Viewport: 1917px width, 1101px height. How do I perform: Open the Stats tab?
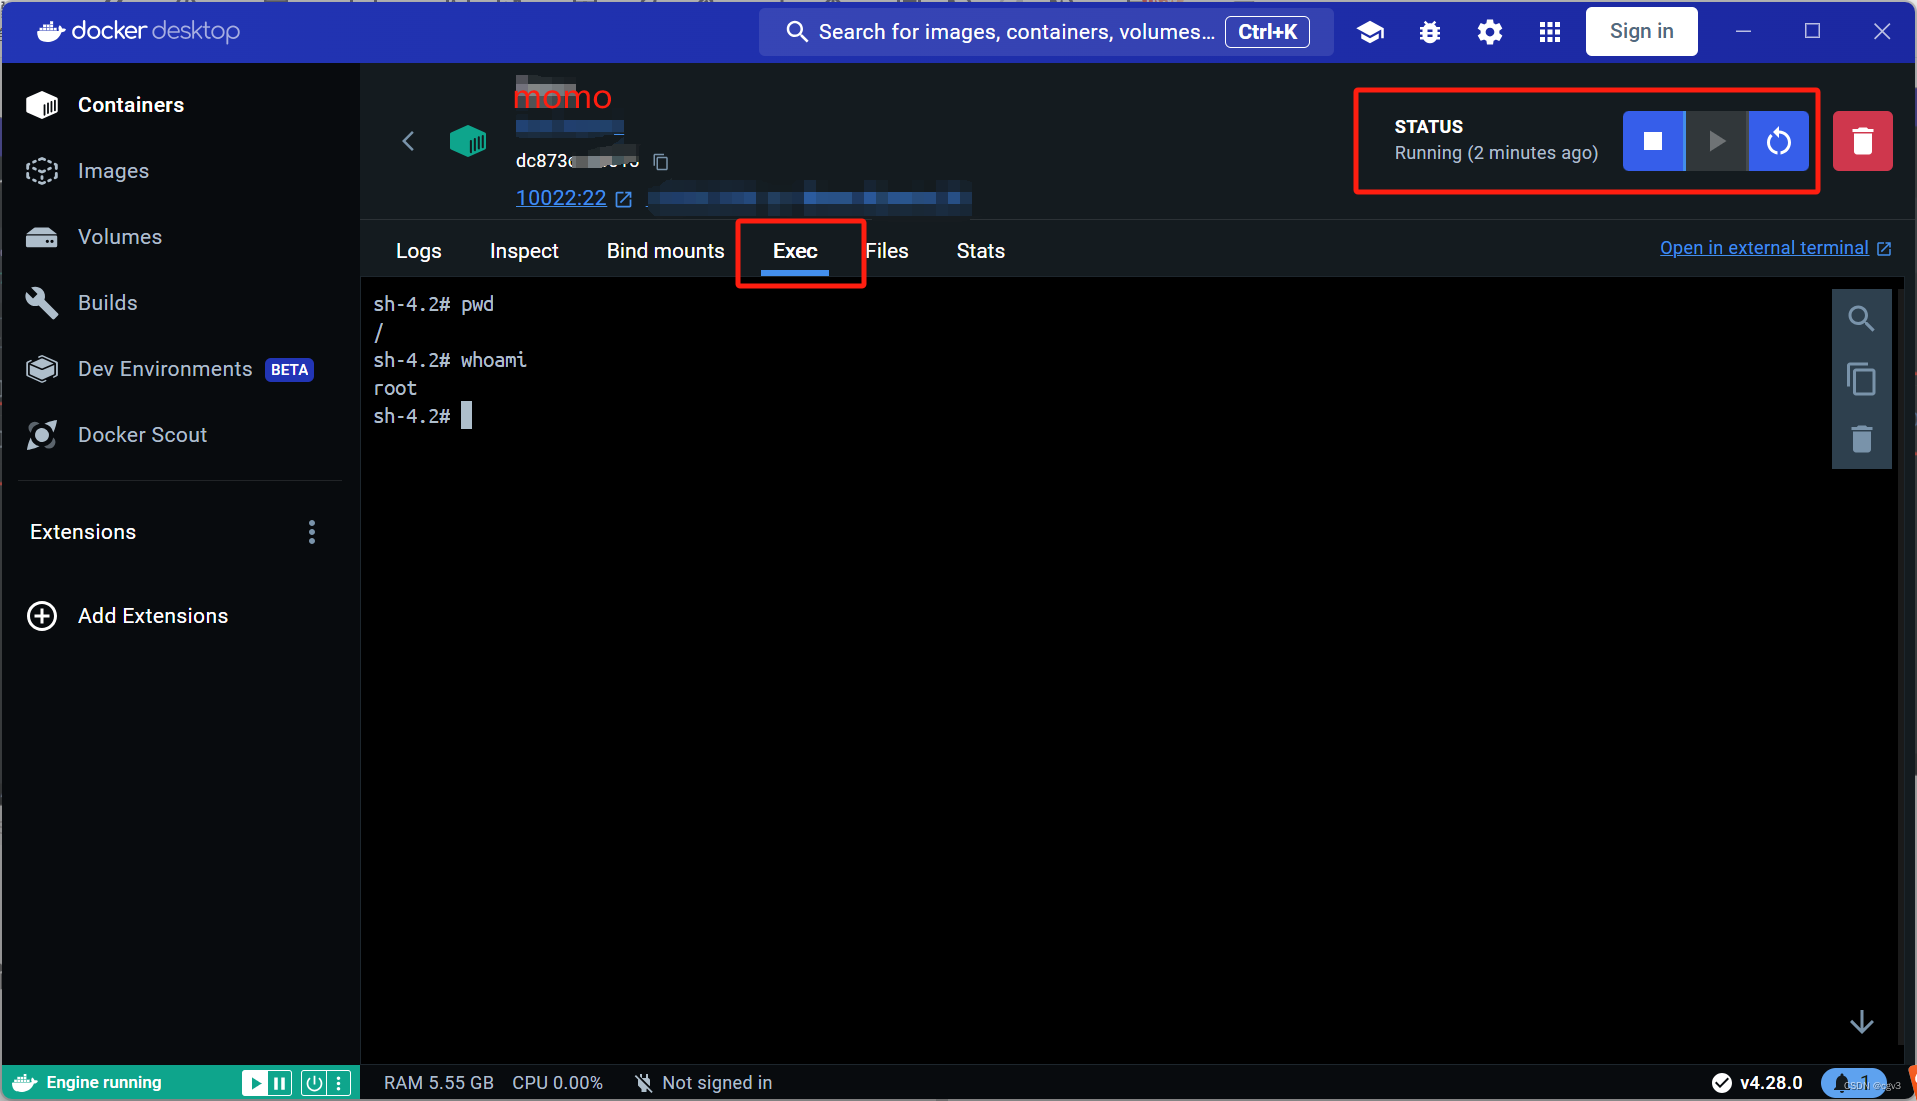(x=981, y=251)
